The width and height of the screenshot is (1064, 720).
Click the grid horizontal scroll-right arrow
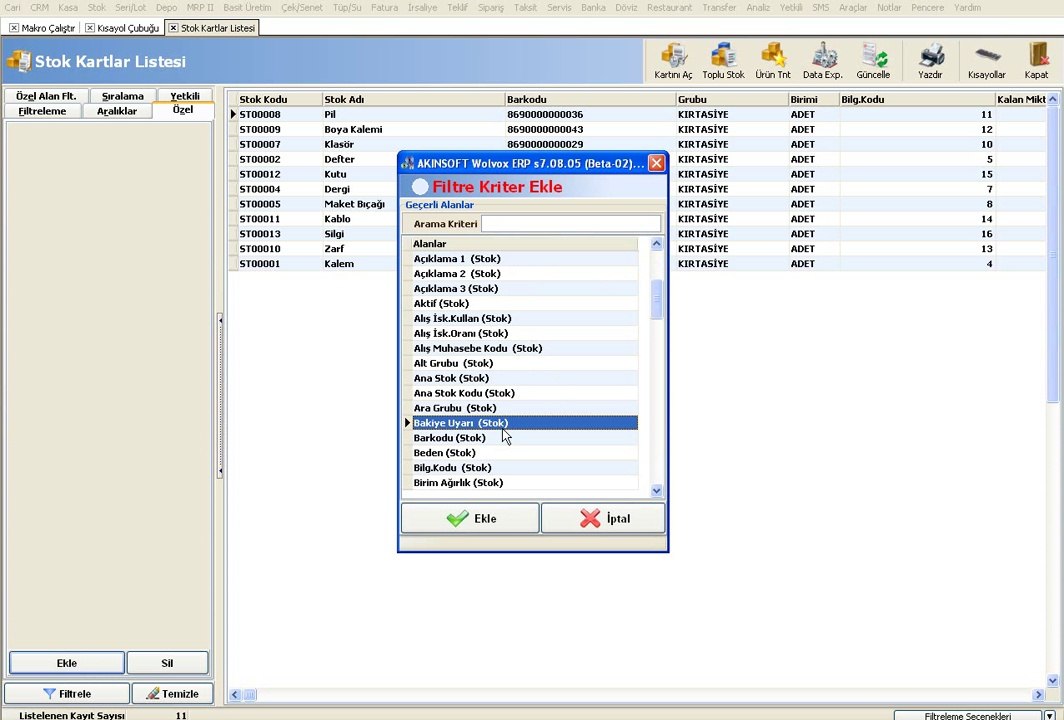[1038, 694]
